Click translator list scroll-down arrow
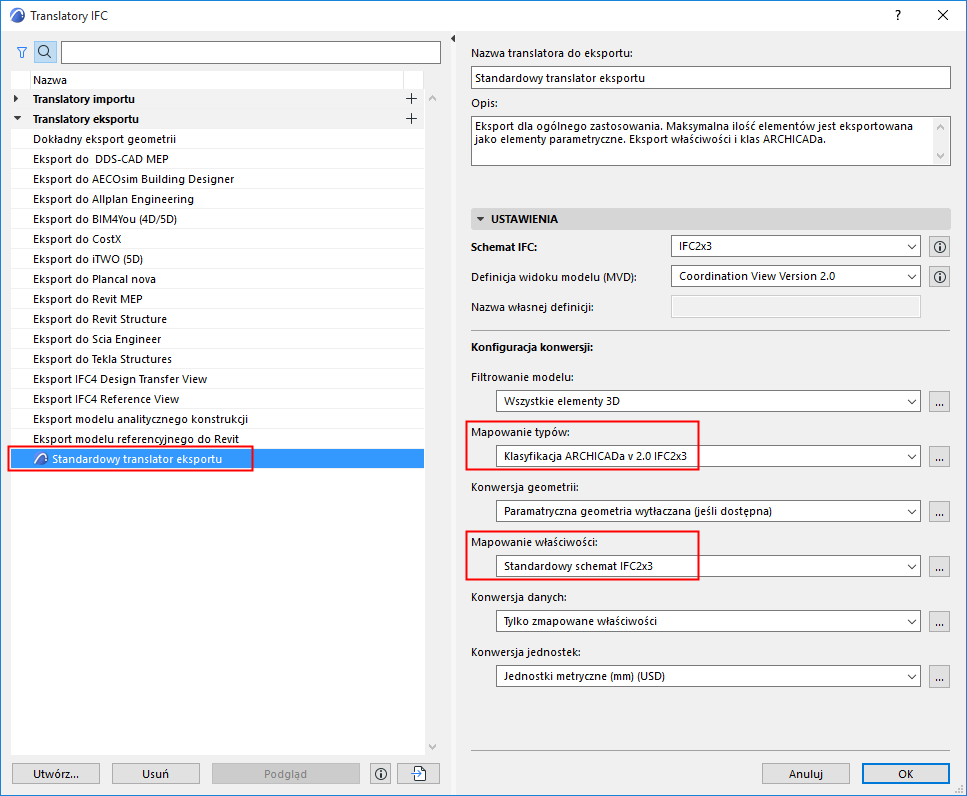This screenshot has width=967, height=796. (x=432, y=747)
